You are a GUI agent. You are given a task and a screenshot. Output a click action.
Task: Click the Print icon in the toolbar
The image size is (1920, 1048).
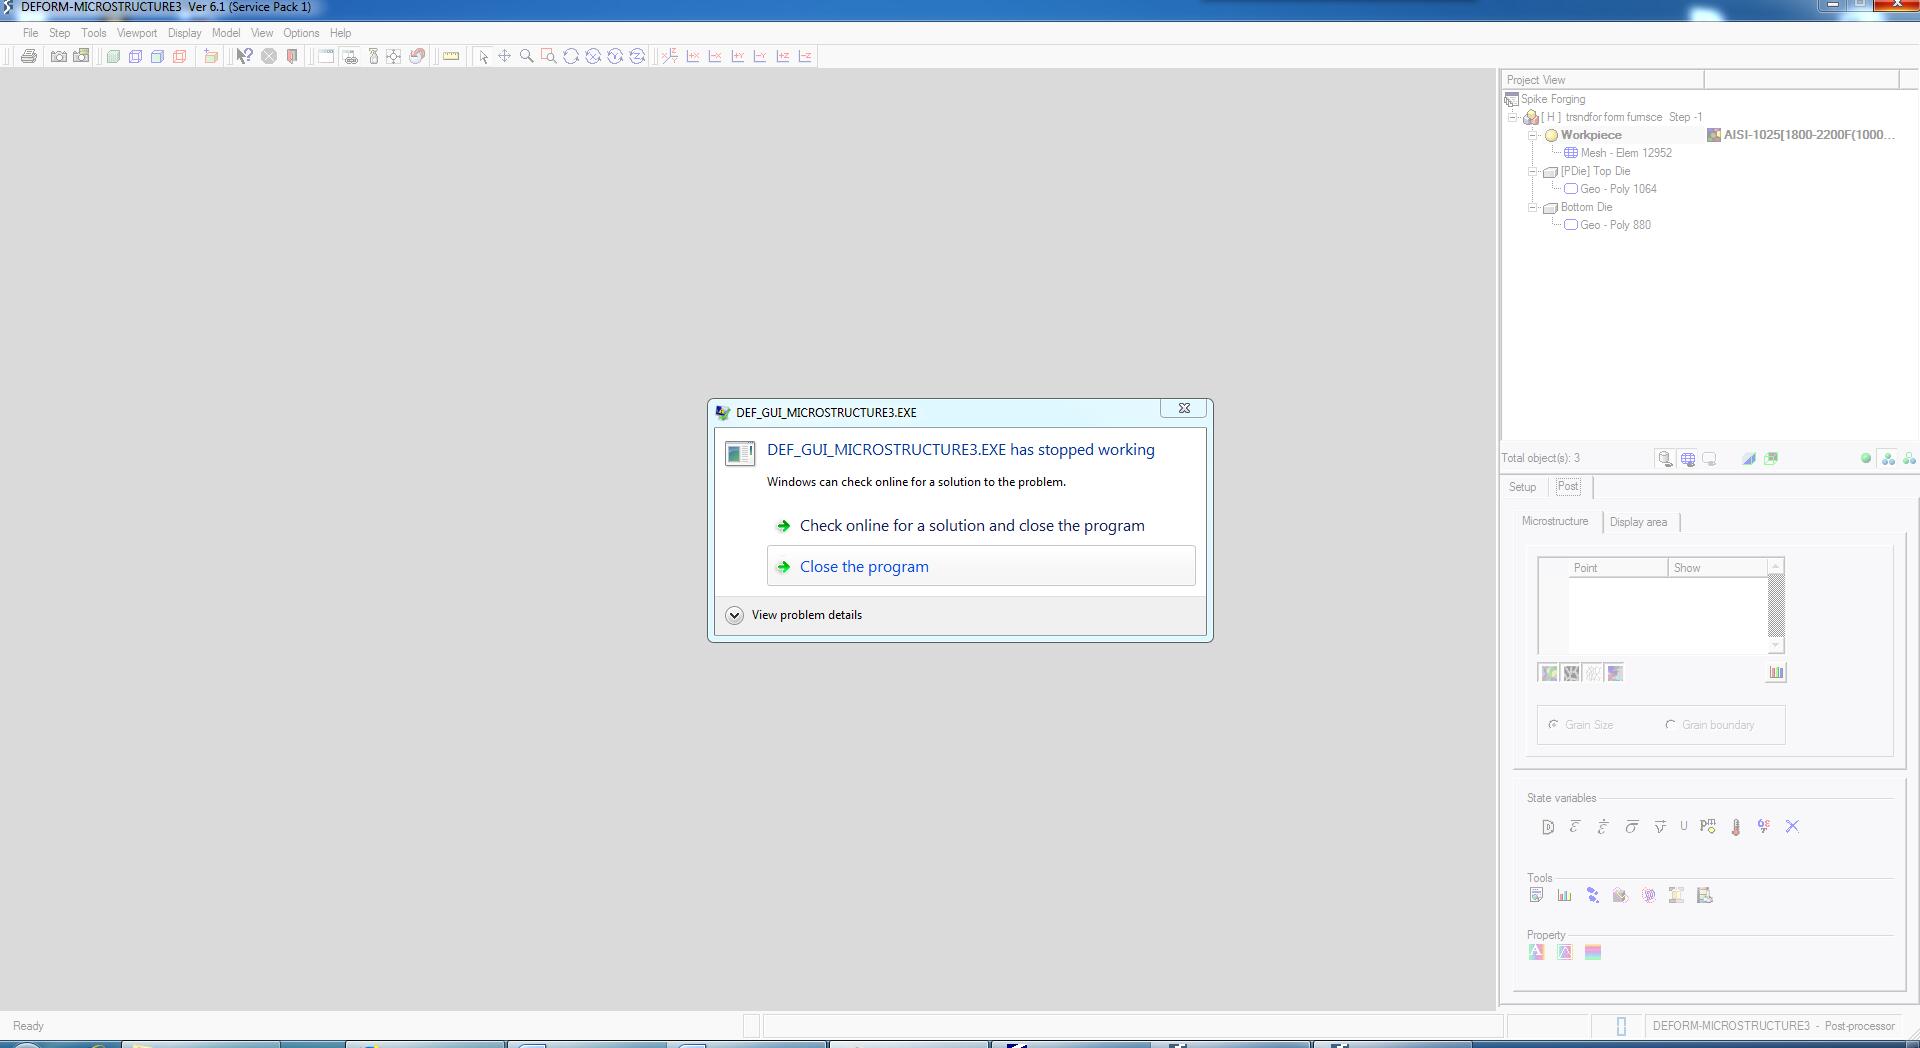[29, 57]
